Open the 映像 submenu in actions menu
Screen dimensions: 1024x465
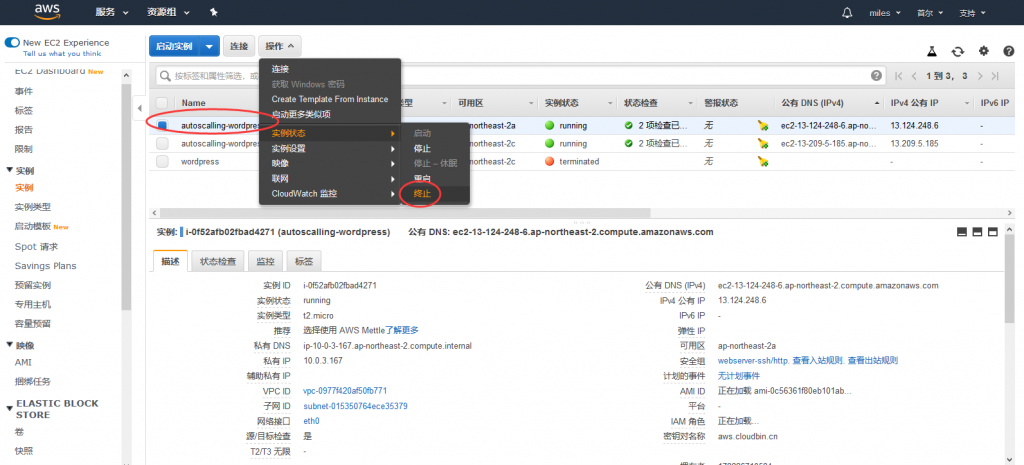330,163
